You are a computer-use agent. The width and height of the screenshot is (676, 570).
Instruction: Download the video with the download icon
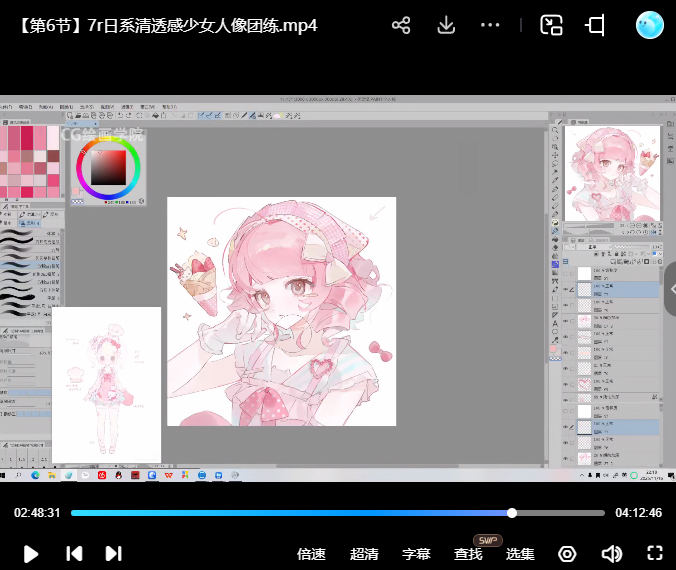(446, 25)
